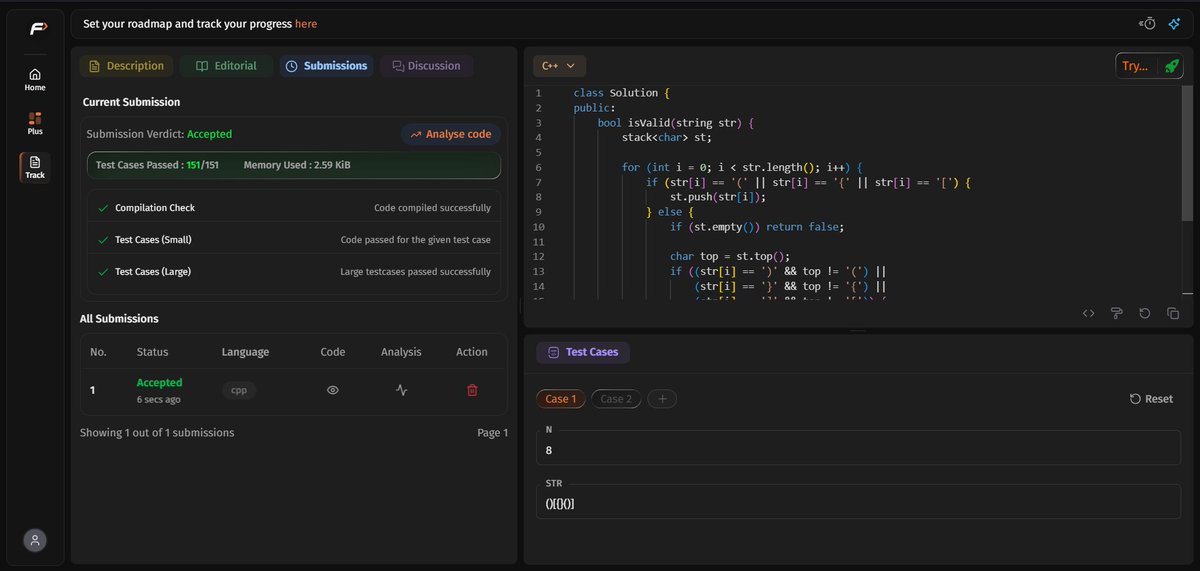The width and height of the screenshot is (1200, 571).
Task: Select Case 1 test case
Action: [x=560, y=399]
